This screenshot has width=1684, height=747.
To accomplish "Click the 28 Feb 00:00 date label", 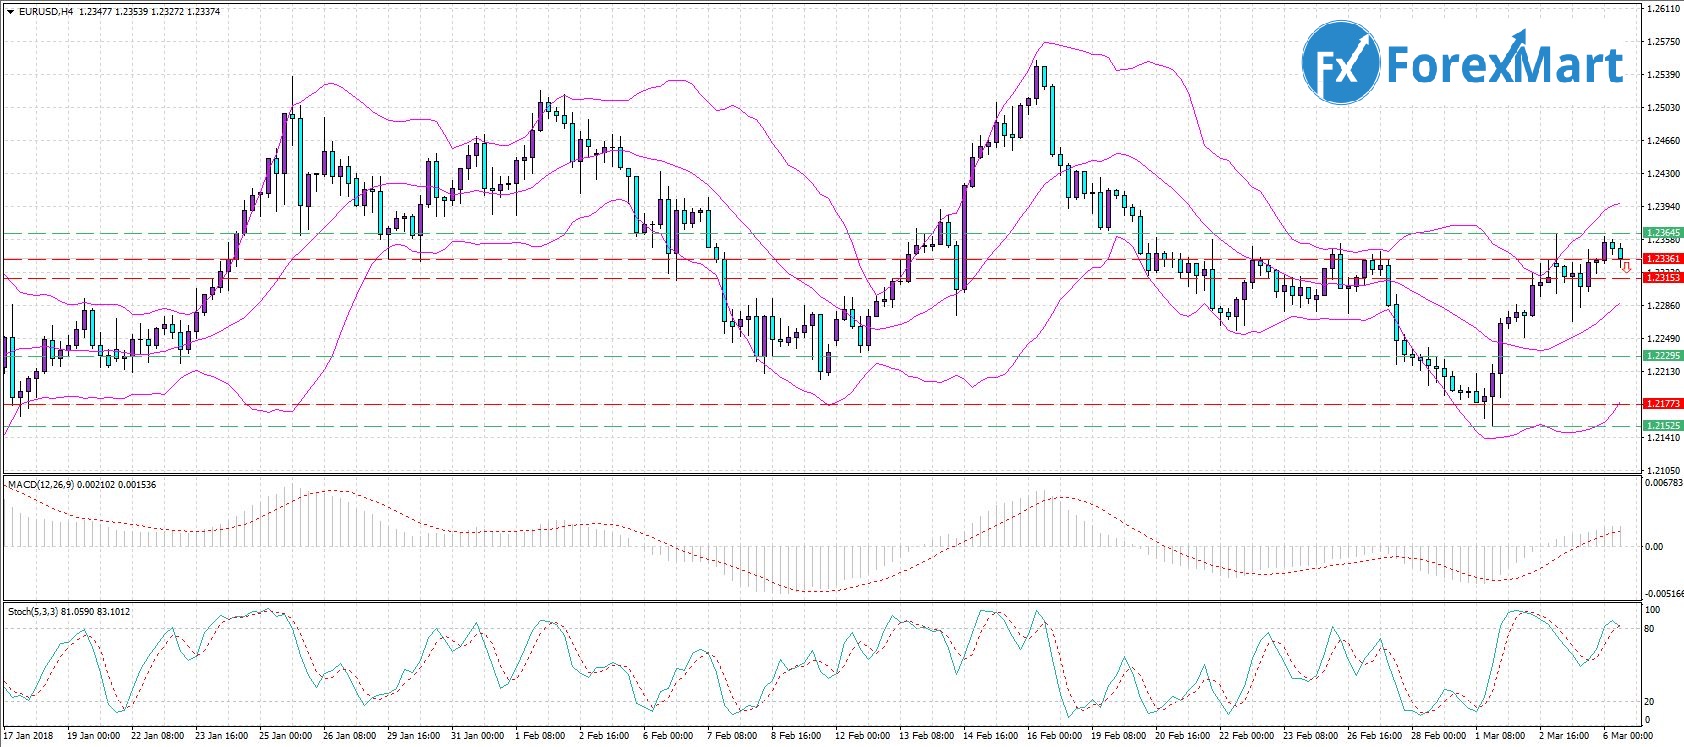I will (x=1438, y=736).
